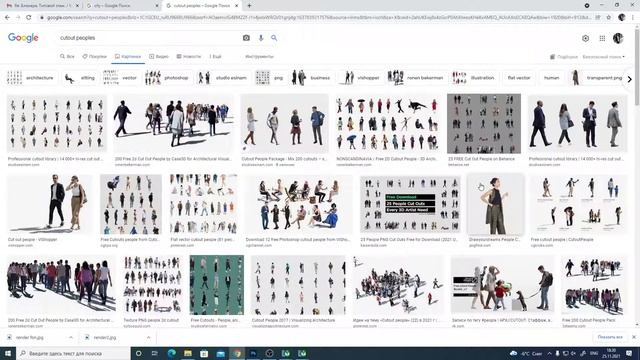
Task: Click the Google logo
Action: 23,38
